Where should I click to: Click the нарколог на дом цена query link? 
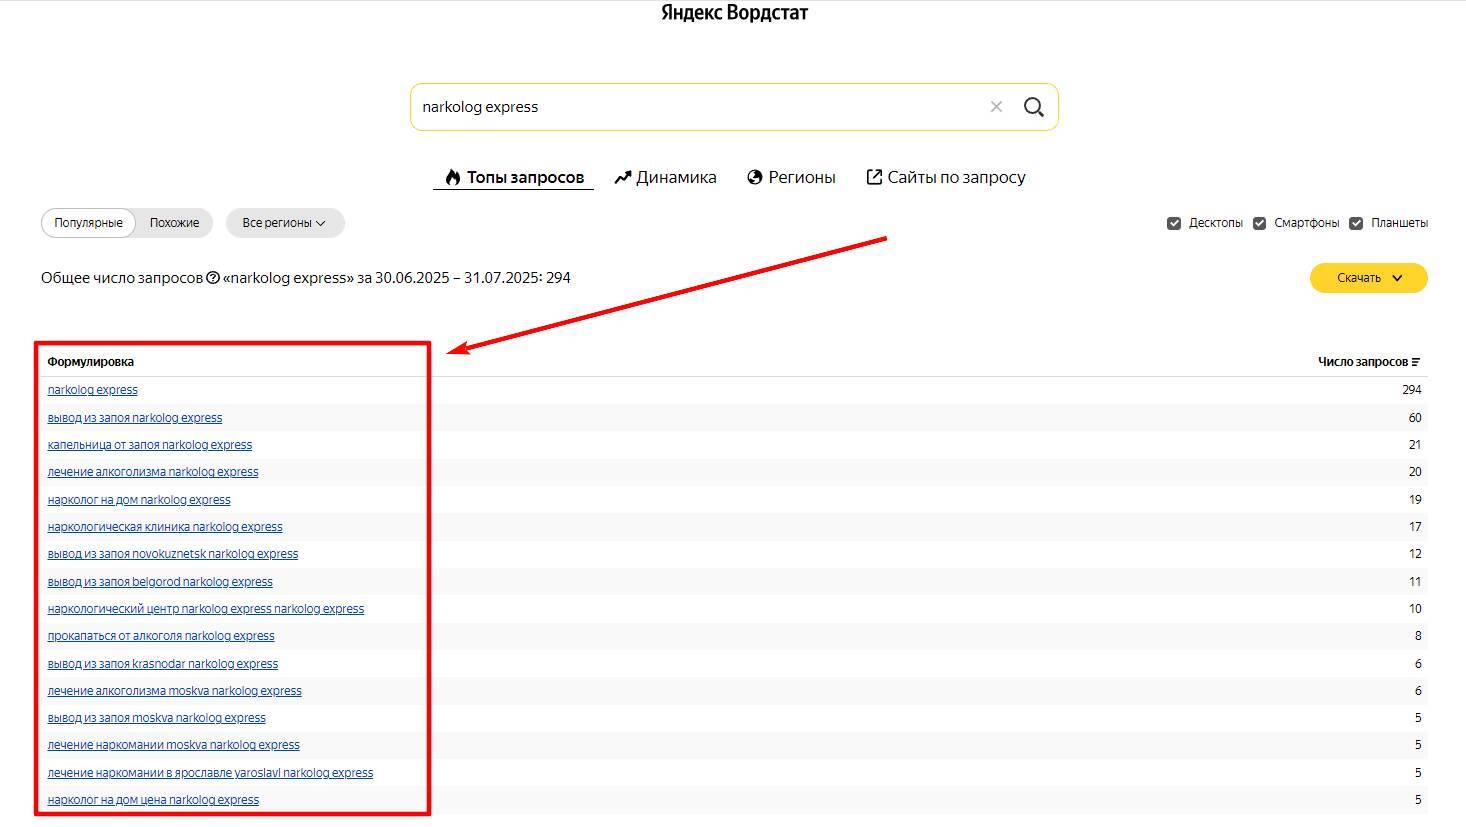[153, 800]
